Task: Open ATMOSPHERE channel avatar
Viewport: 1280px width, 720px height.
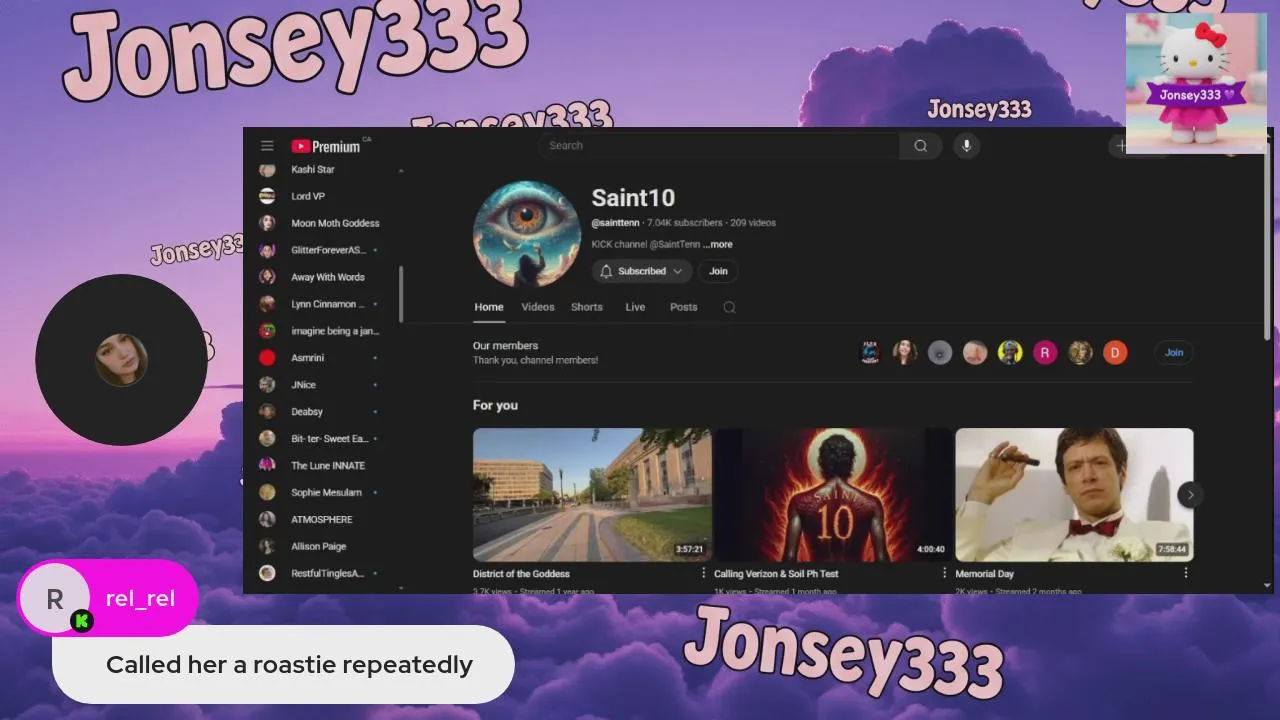Action: (x=267, y=520)
